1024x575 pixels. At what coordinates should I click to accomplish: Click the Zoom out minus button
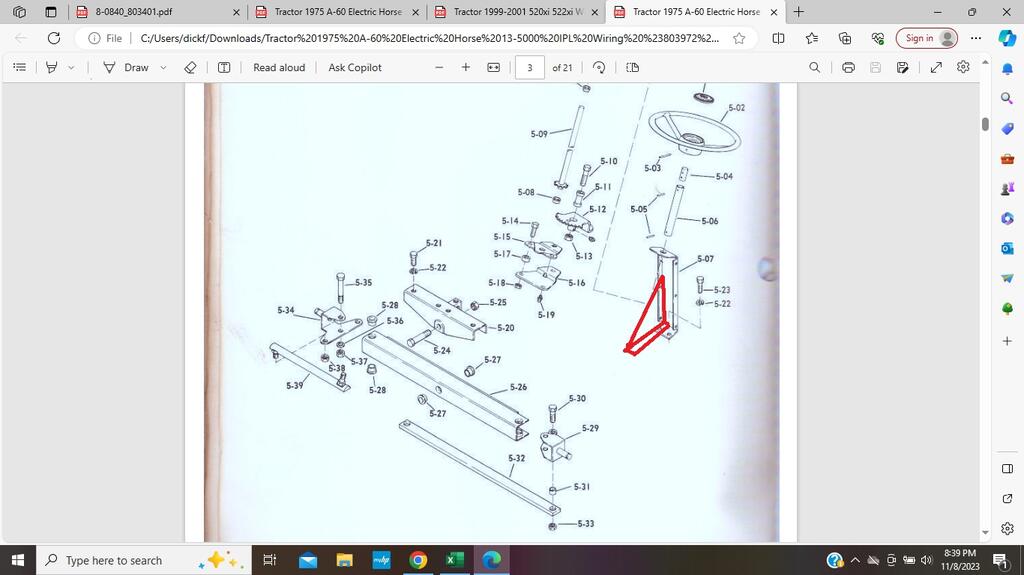(x=439, y=67)
